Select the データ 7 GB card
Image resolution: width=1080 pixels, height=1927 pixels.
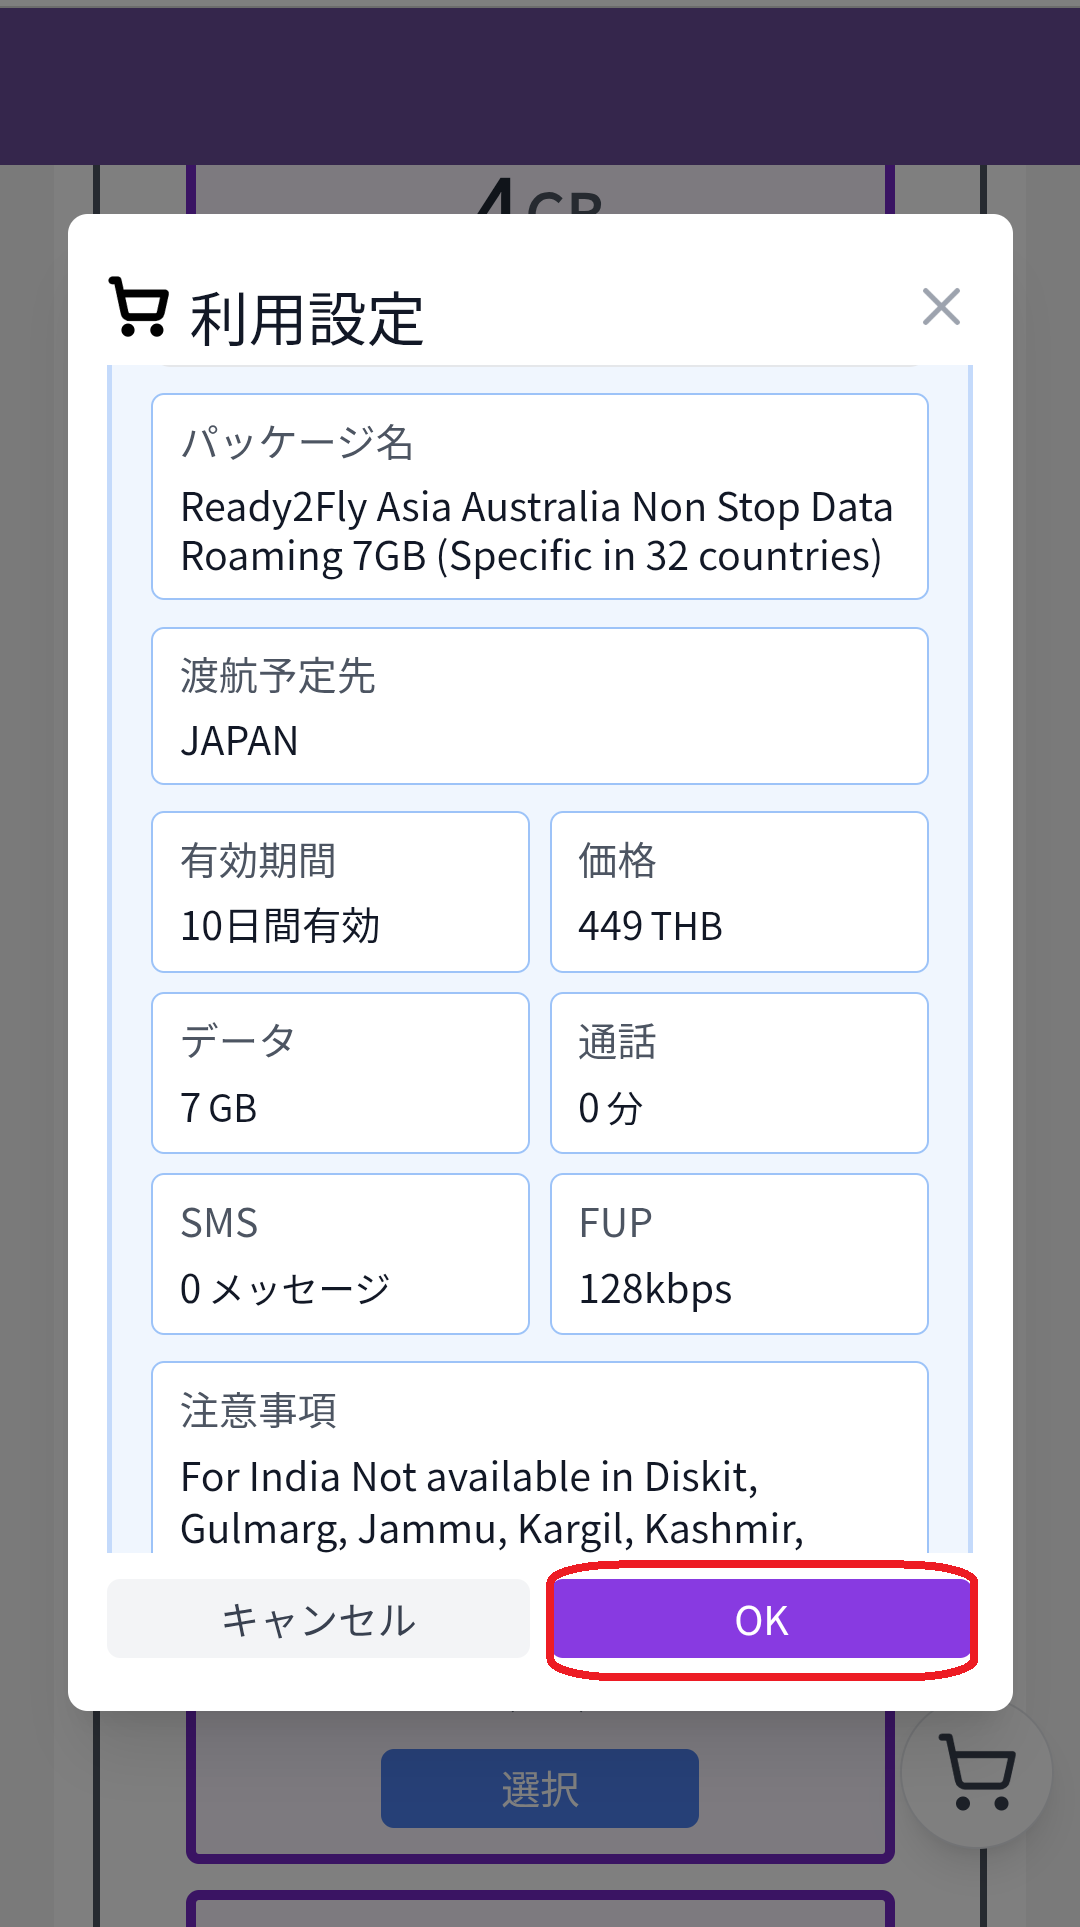point(340,1073)
